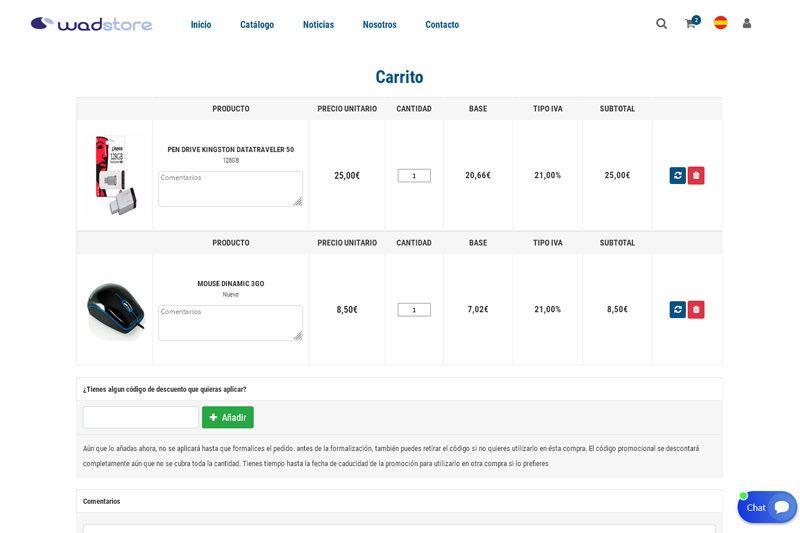The height and width of the screenshot is (533, 800).
Task: Click the pen drive product thumbnail
Action: [x=115, y=175]
